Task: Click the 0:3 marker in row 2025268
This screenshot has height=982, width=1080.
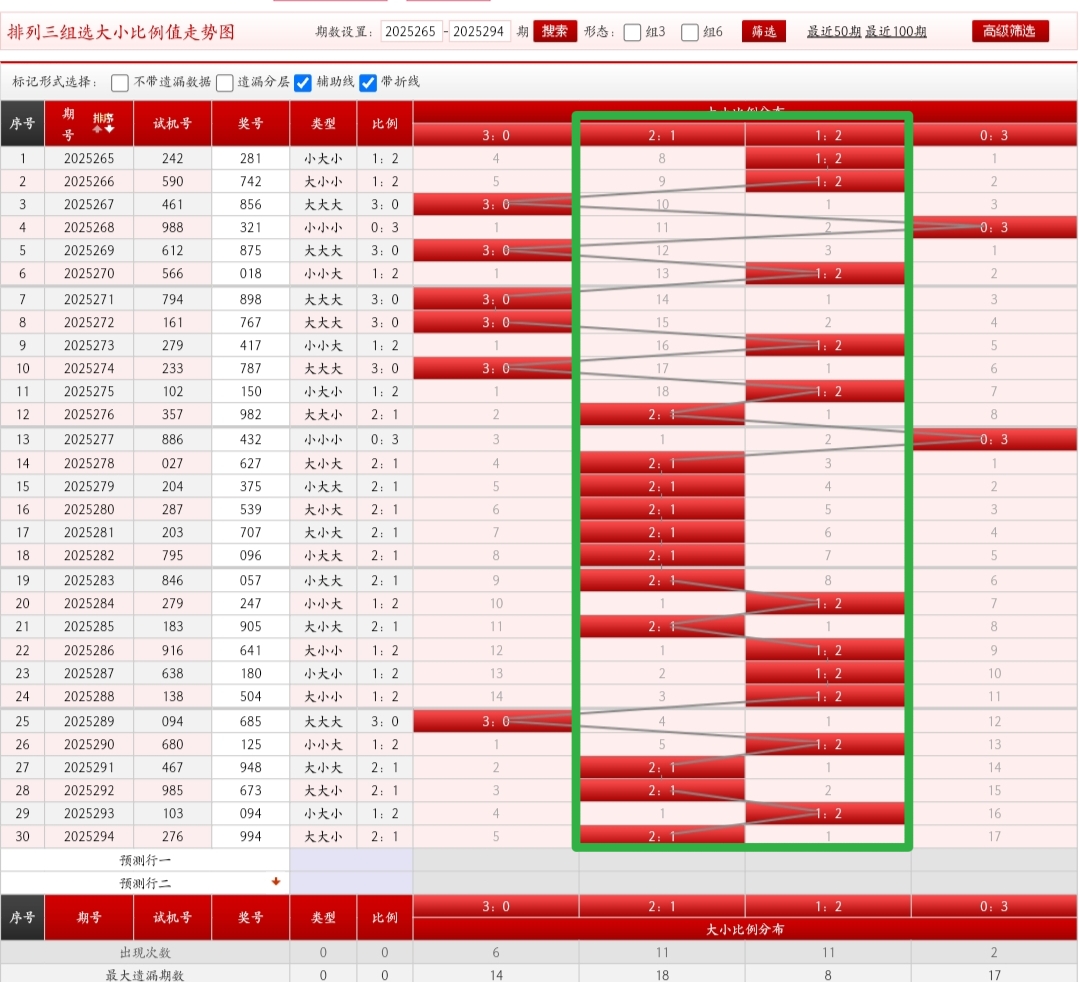Action: [993, 227]
